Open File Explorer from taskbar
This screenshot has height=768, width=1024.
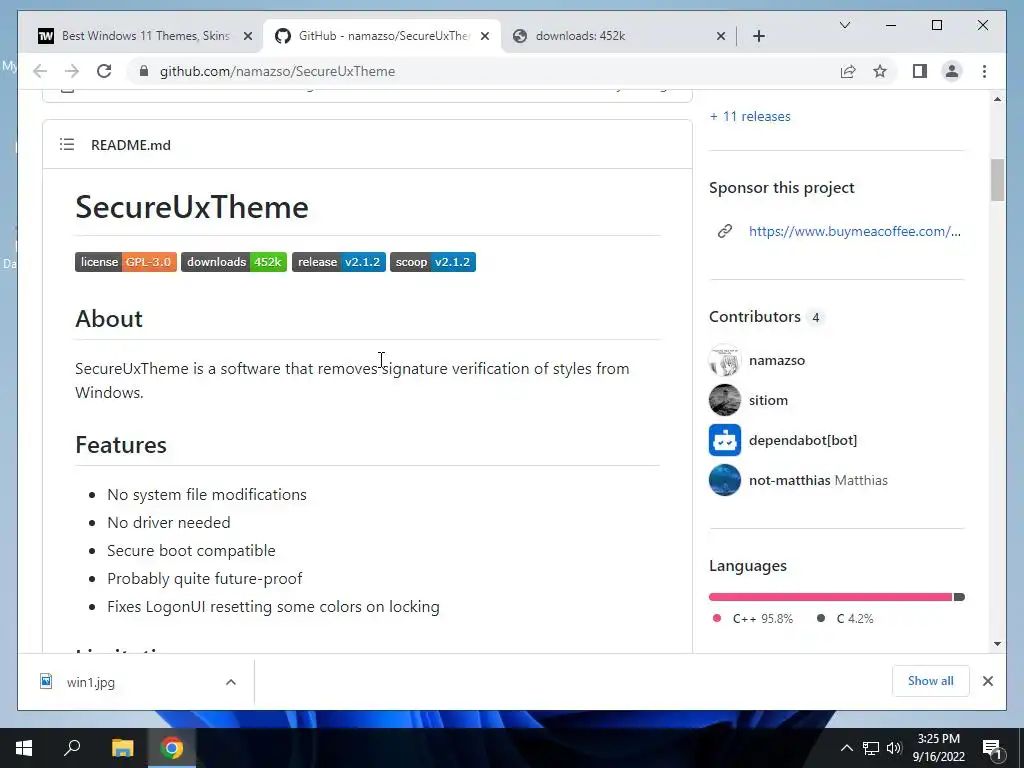[122, 748]
